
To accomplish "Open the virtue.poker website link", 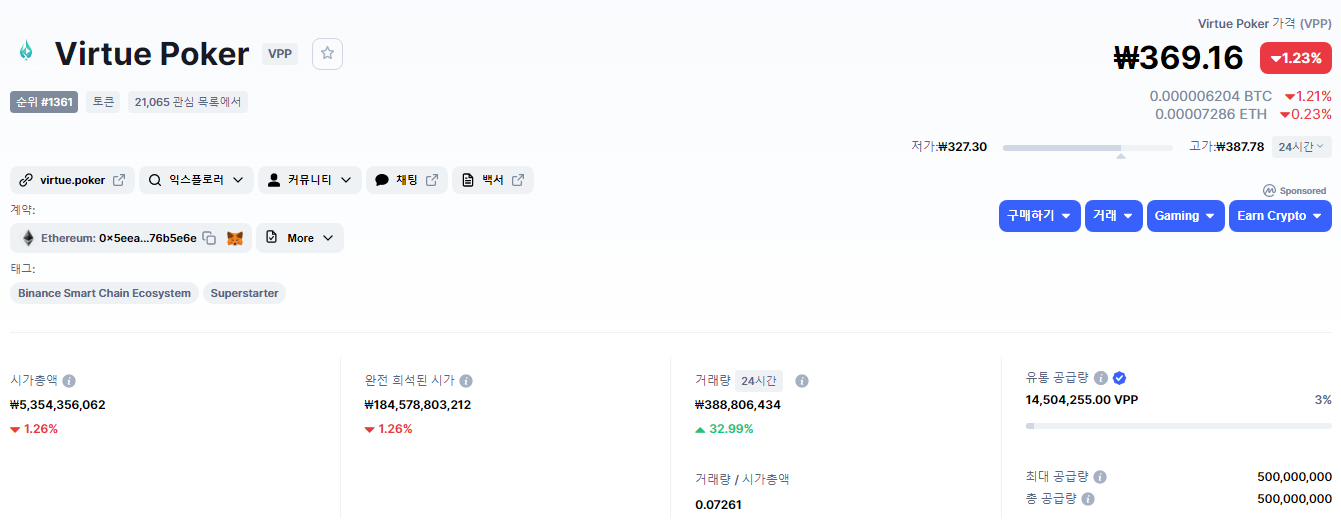I will pos(72,180).
